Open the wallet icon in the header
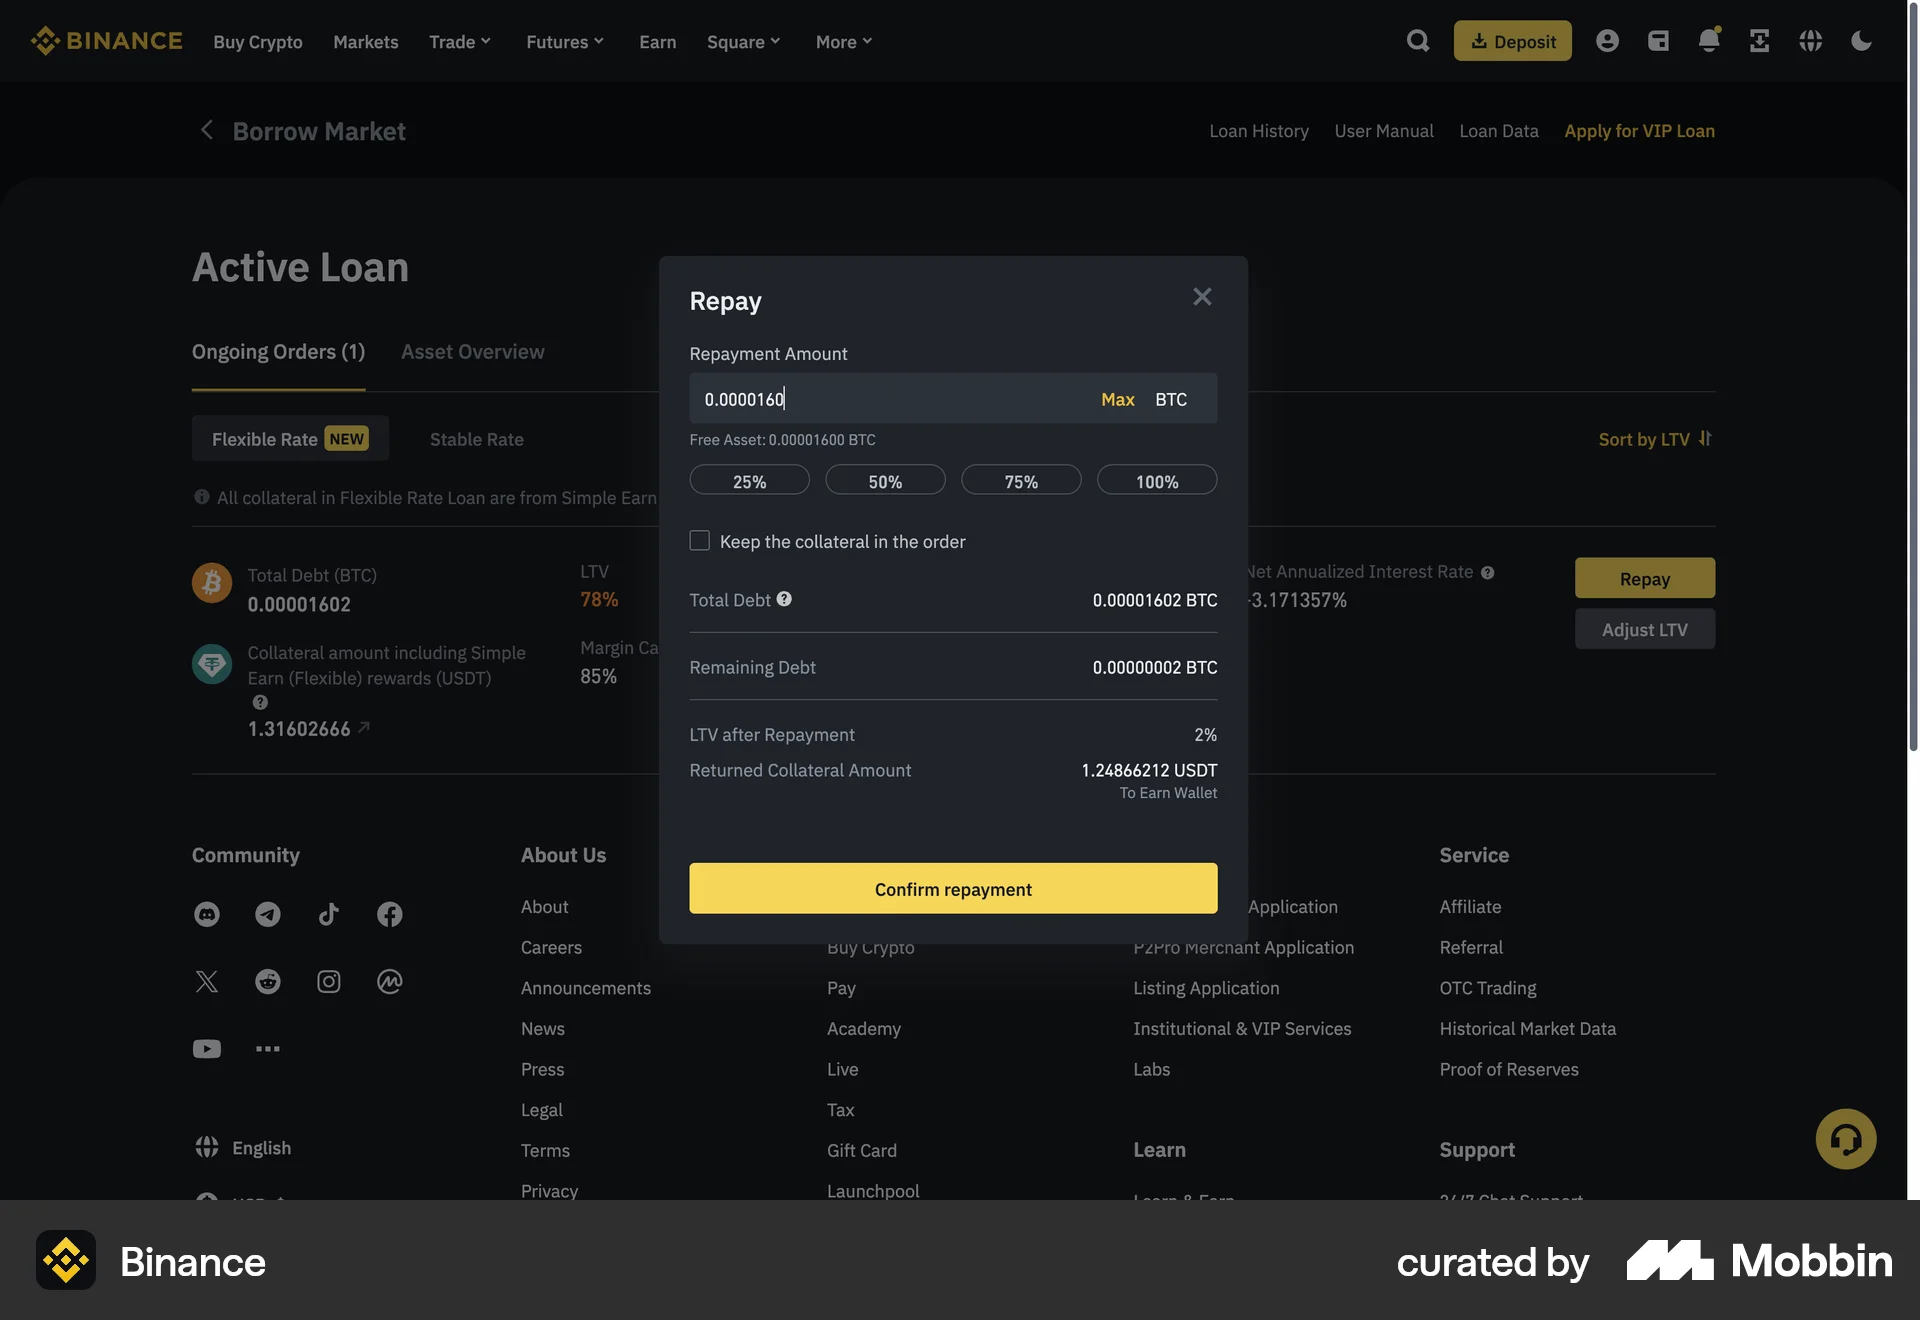1920x1320 pixels. pos(1658,40)
